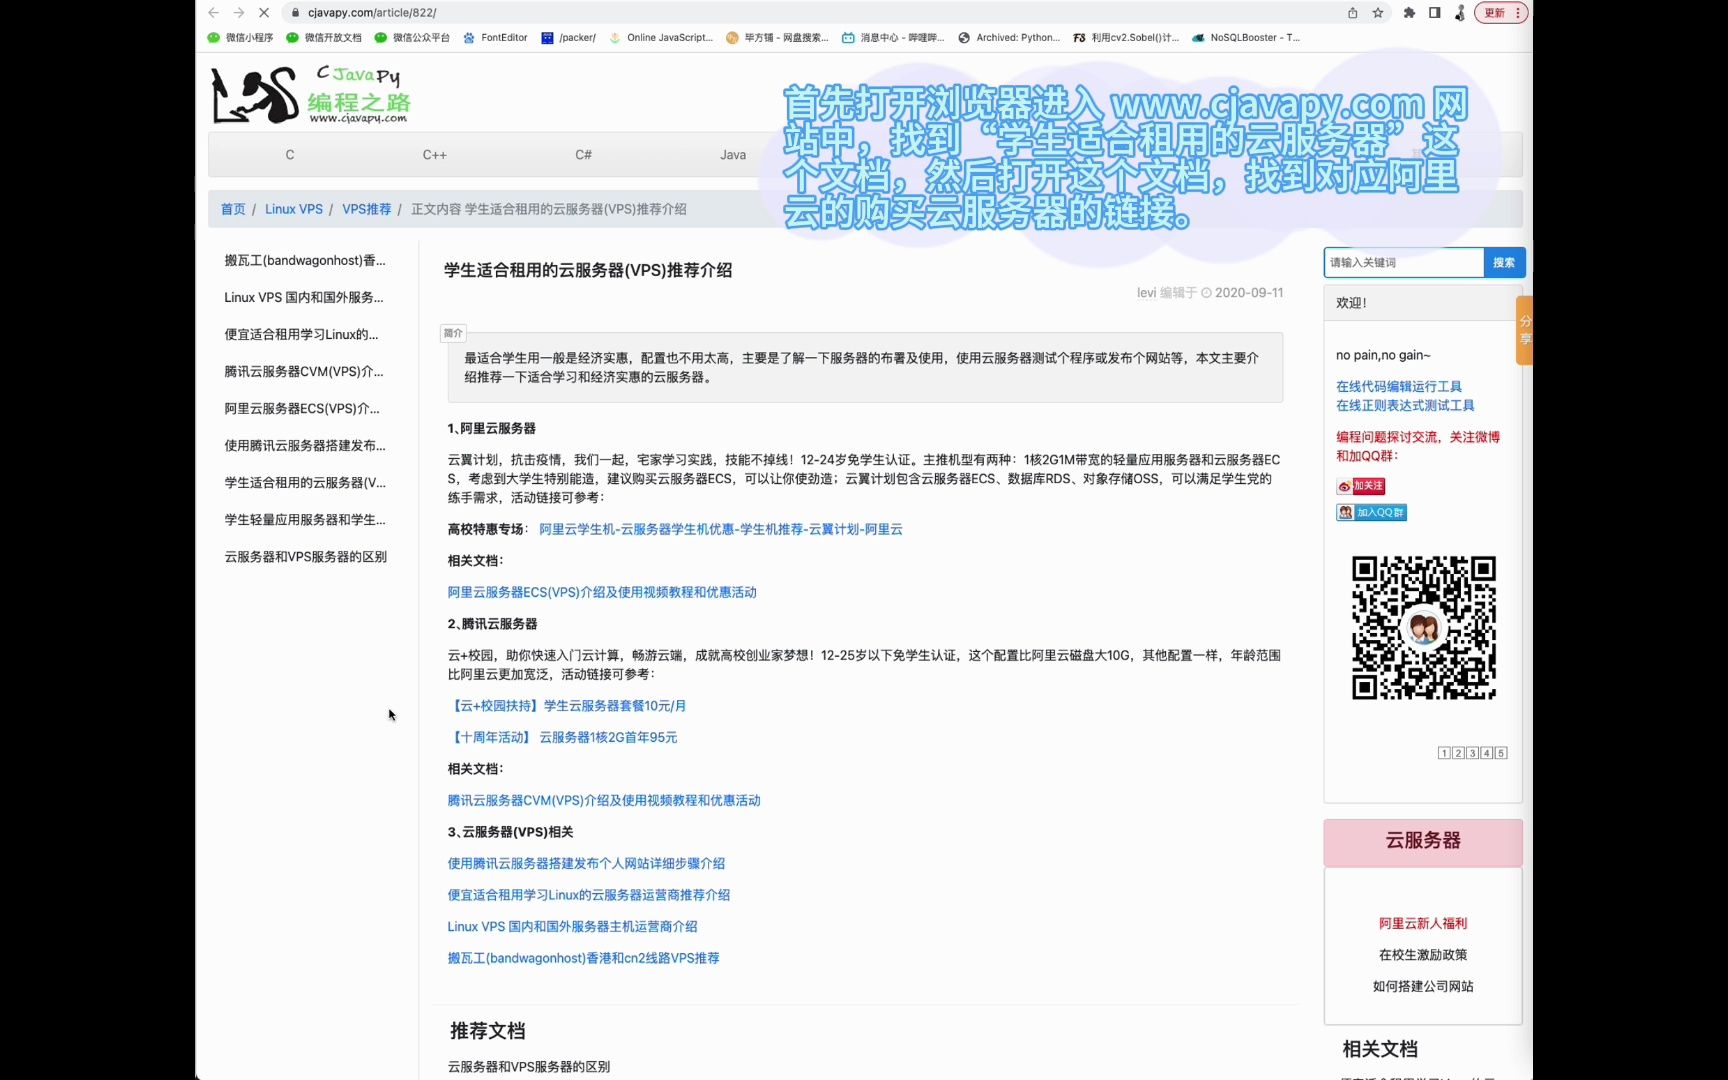Open Linux VPS 国内和国外服务器主机运营商介绍 link
The image size is (1728, 1080).
tap(572, 926)
